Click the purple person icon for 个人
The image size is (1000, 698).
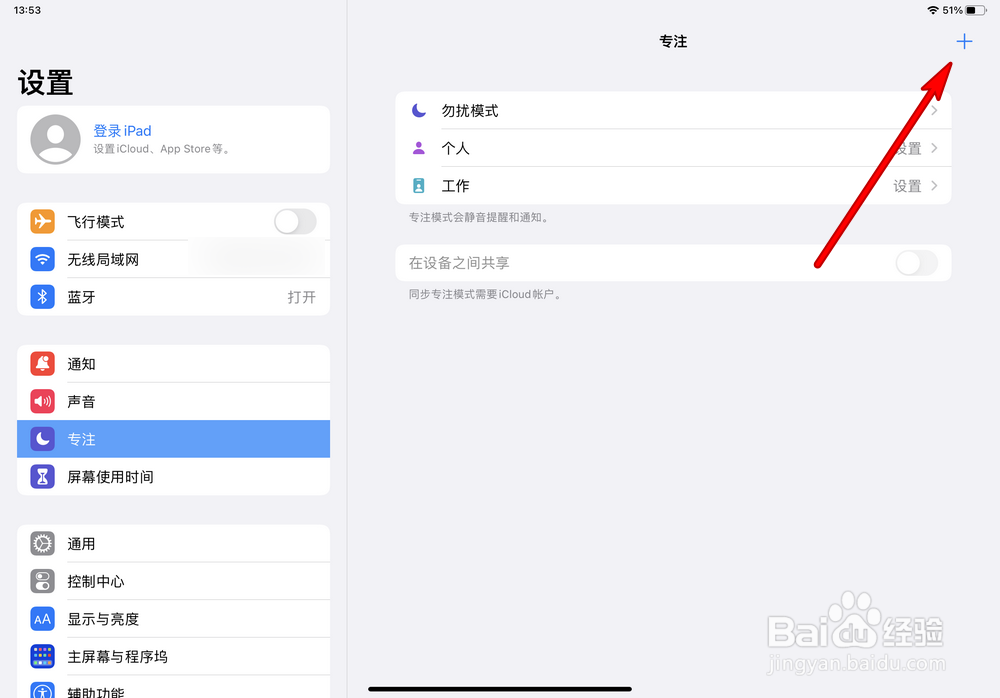tap(418, 148)
